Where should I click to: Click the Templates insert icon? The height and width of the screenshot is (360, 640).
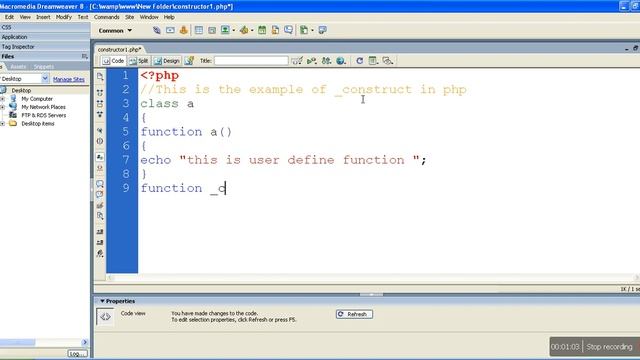tap(304, 30)
